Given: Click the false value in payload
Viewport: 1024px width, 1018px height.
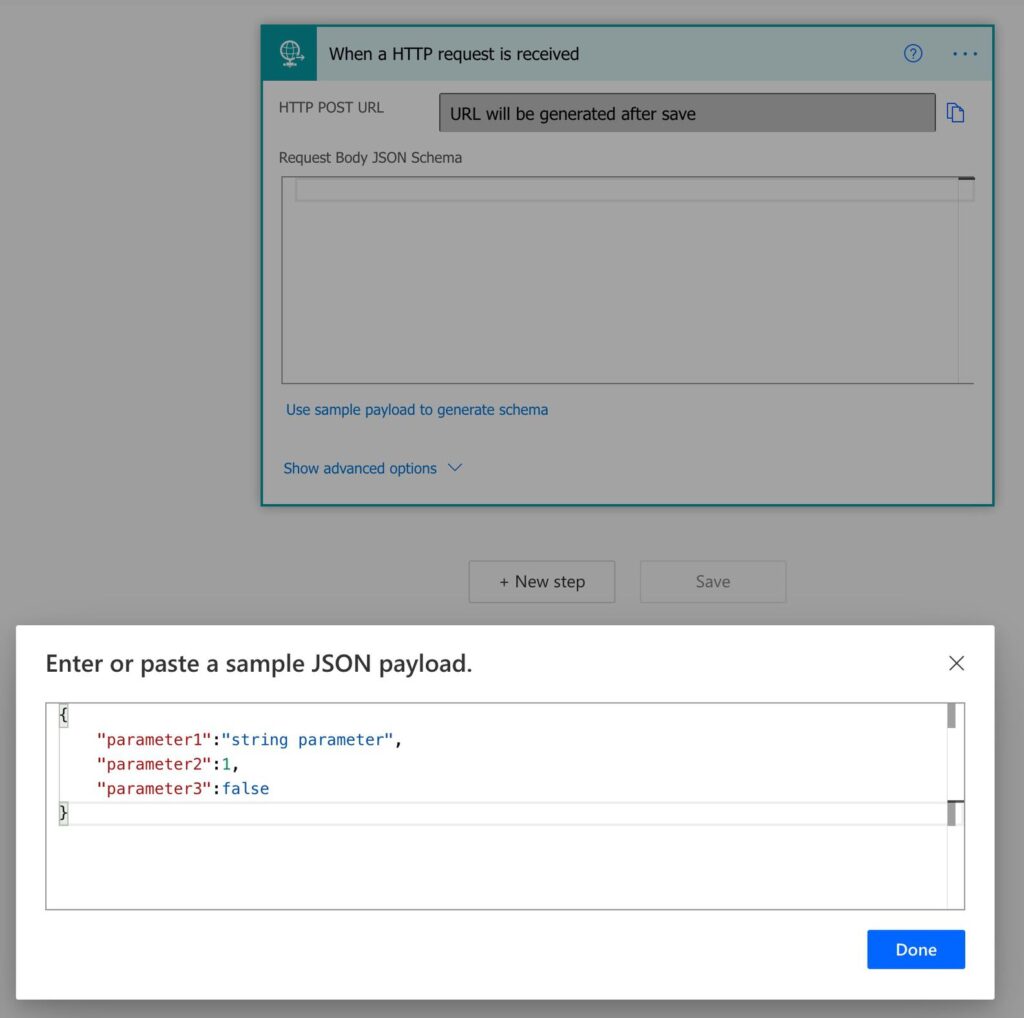Looking at the screenshot, I should coord(245,788).
